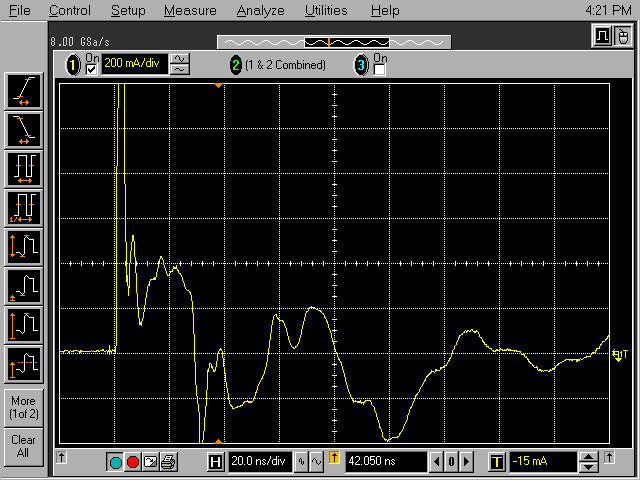Click the channel 2 green number button
Viewport: 640px width, 480px height.
[236, 65]
